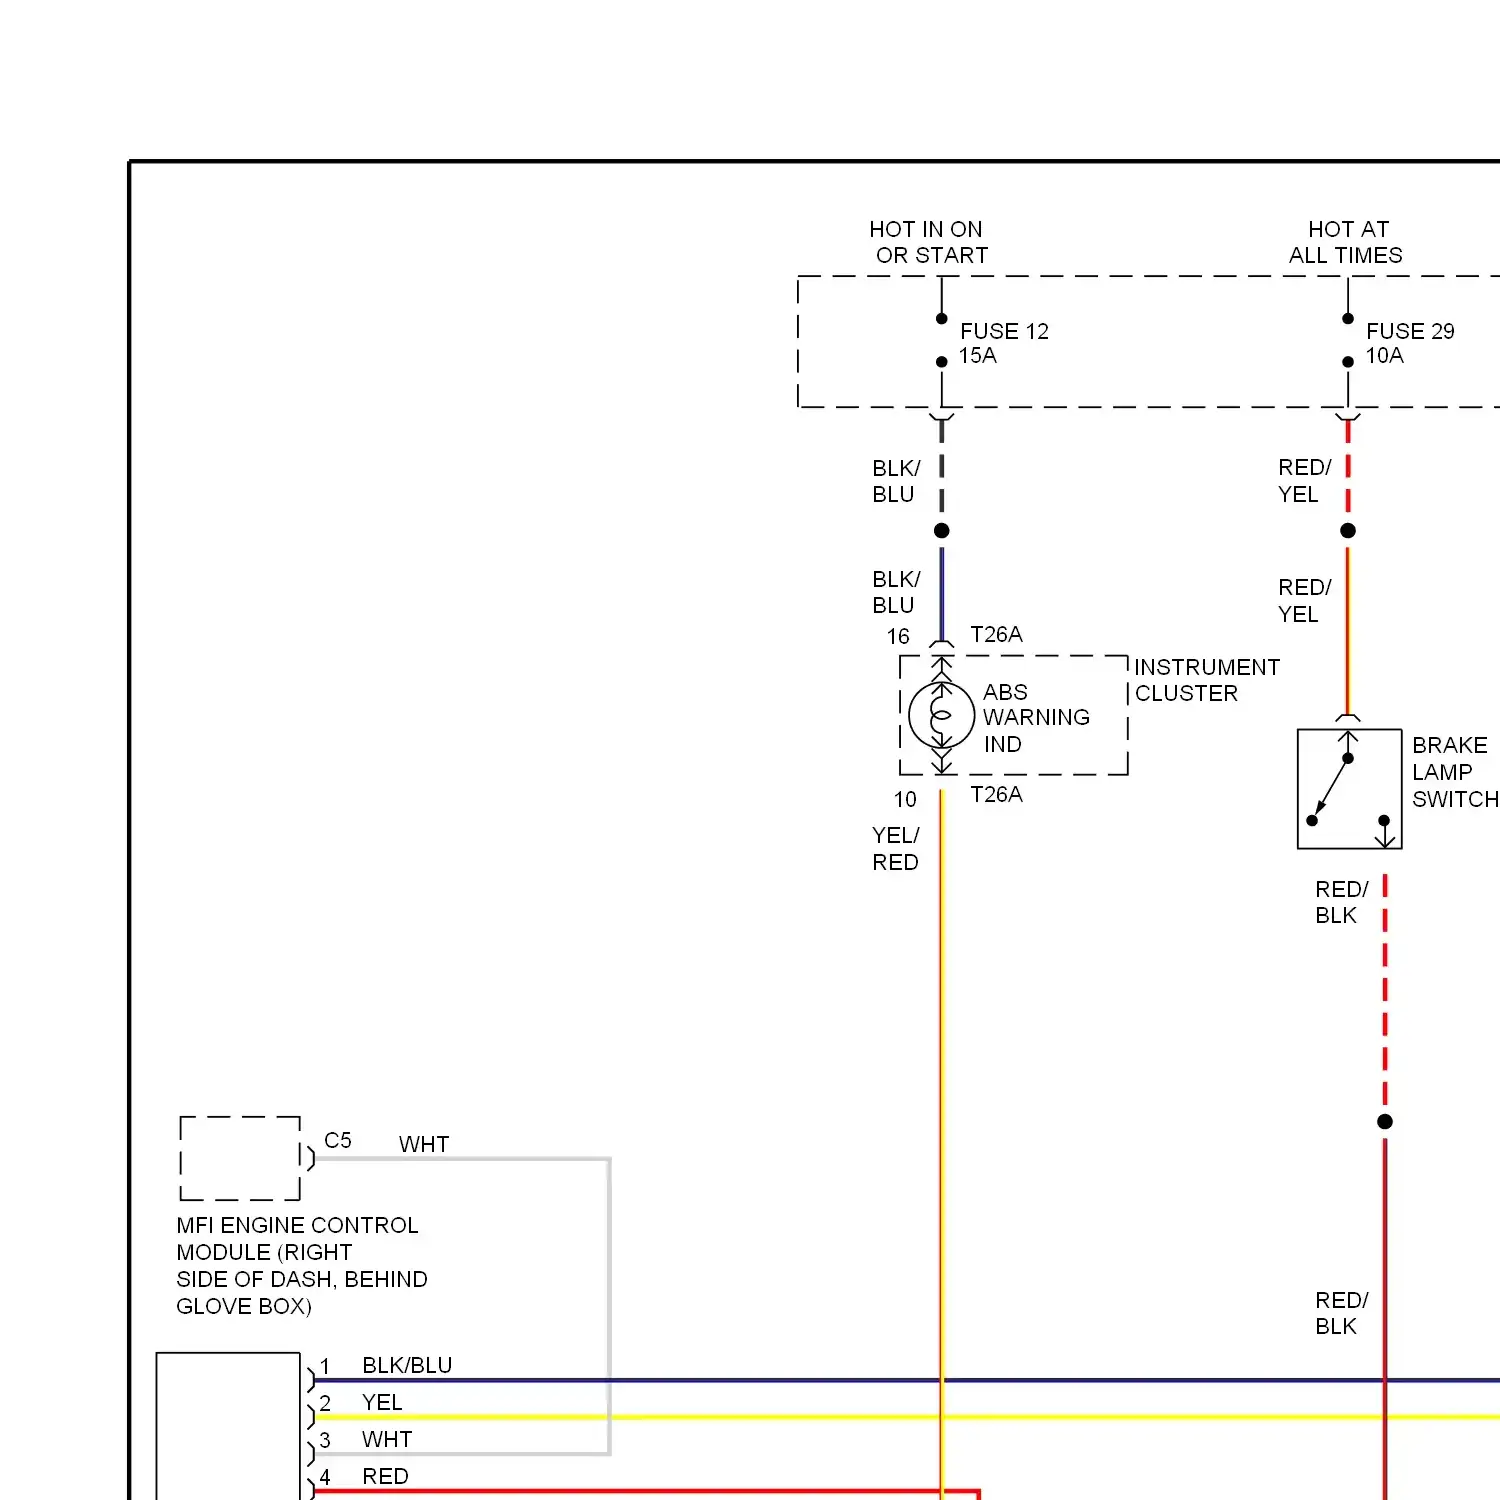Screen dimensions: 1500x1500
Task: Click the "BRAKE LAMP SWITCH" label
Action: pos(1455,772)
